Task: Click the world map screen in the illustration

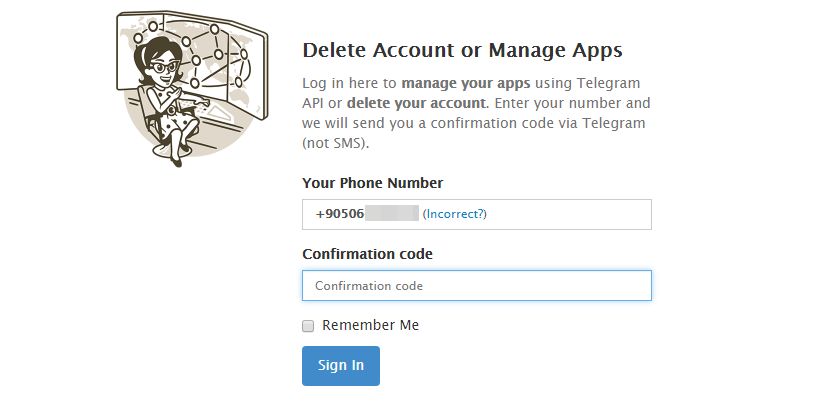Action: (x=240, y=70)
